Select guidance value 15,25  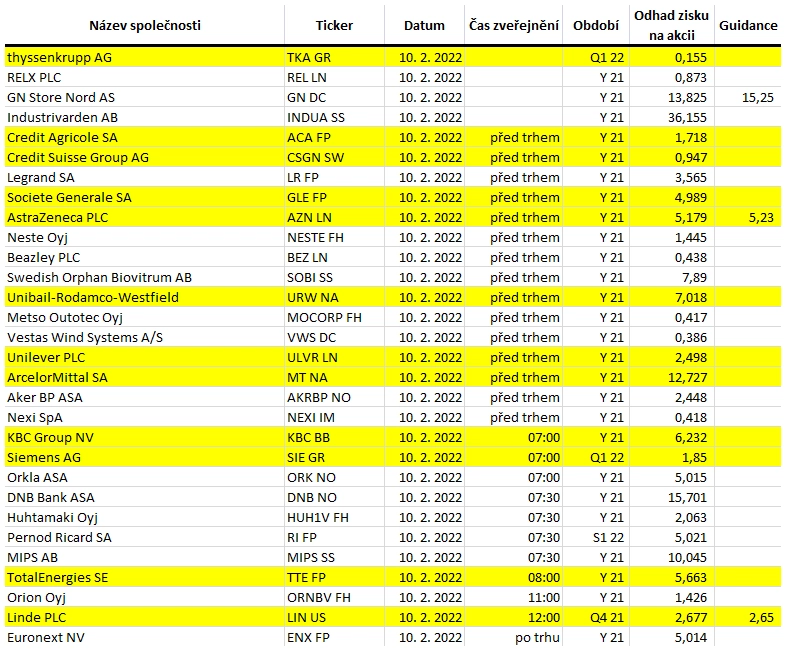[748, 97]
